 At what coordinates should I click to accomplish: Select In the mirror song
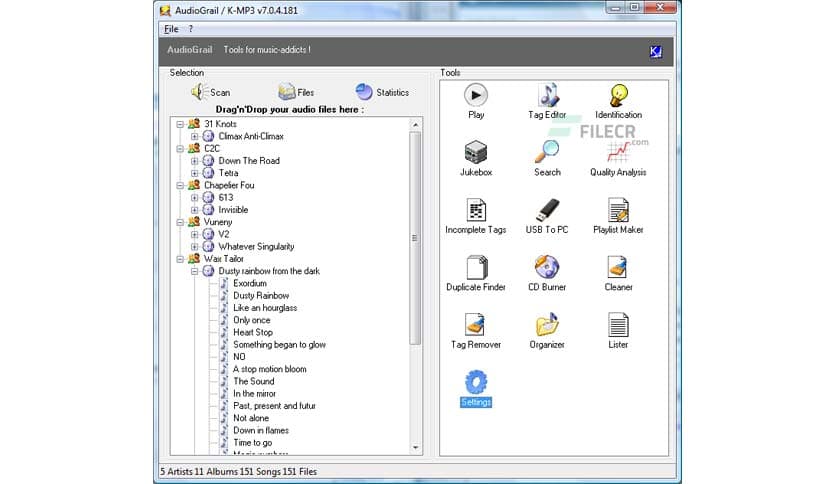pyautogui.click(x=254, y=394)
